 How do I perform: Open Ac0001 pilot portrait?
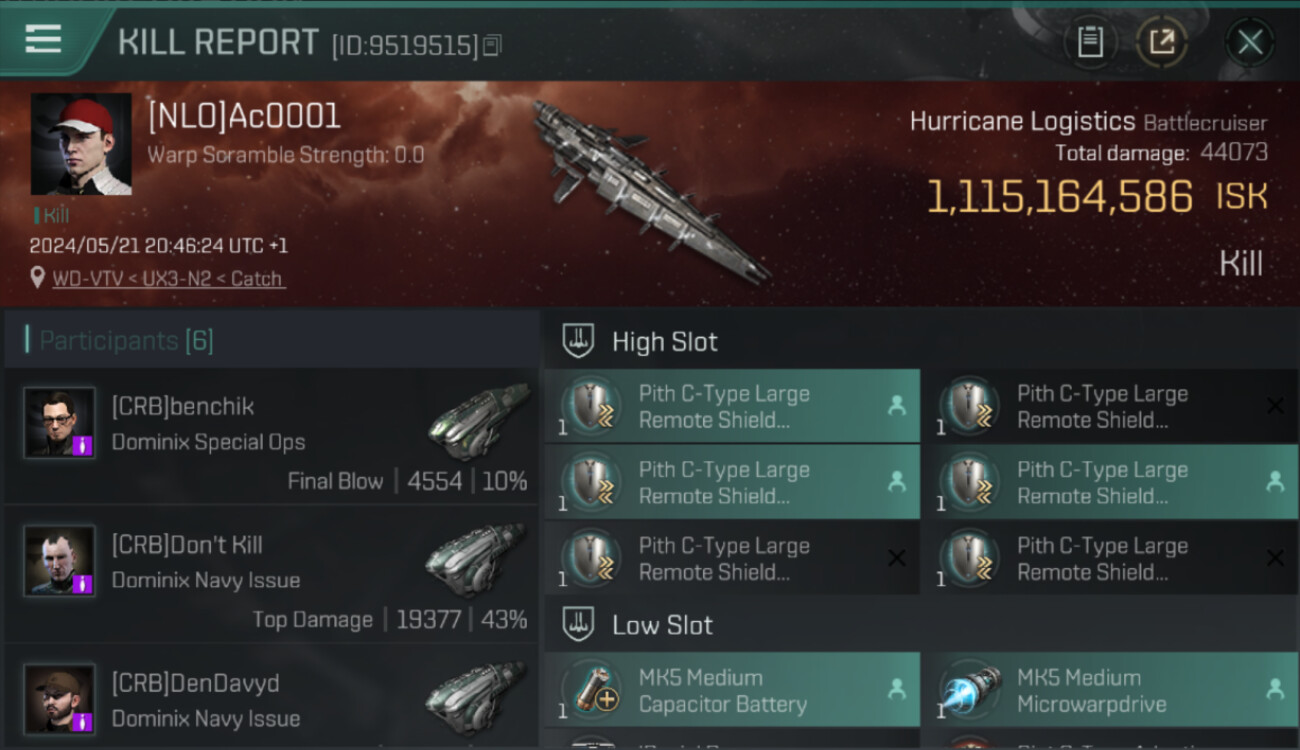tap(81, 144)
